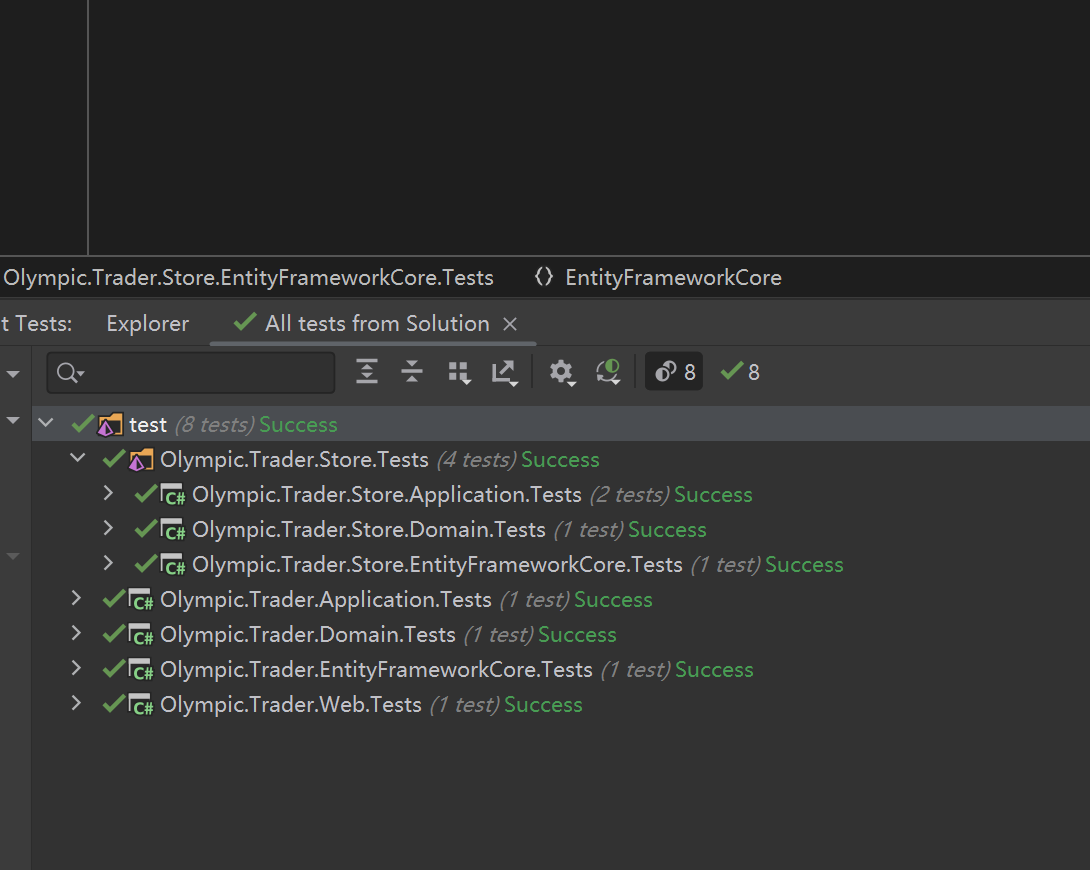Collapse the Olympic.Trader.Store.Tests folder
1090x870 pixels.
point(77,459)
